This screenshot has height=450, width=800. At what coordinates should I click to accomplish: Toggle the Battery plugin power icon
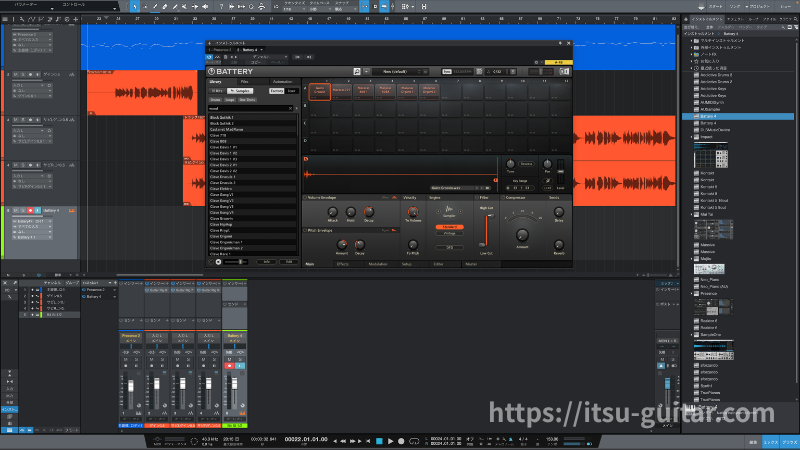click(209, 57)
